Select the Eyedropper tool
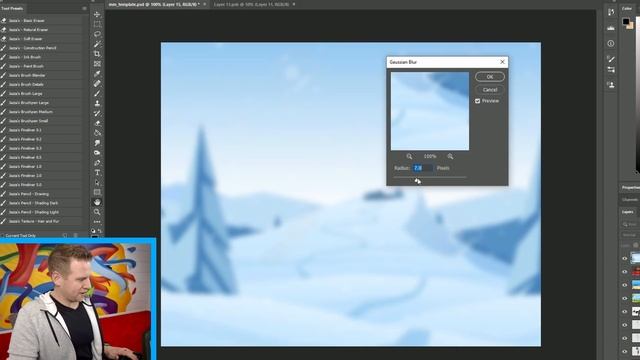640x360 pixels. (97, 74)
